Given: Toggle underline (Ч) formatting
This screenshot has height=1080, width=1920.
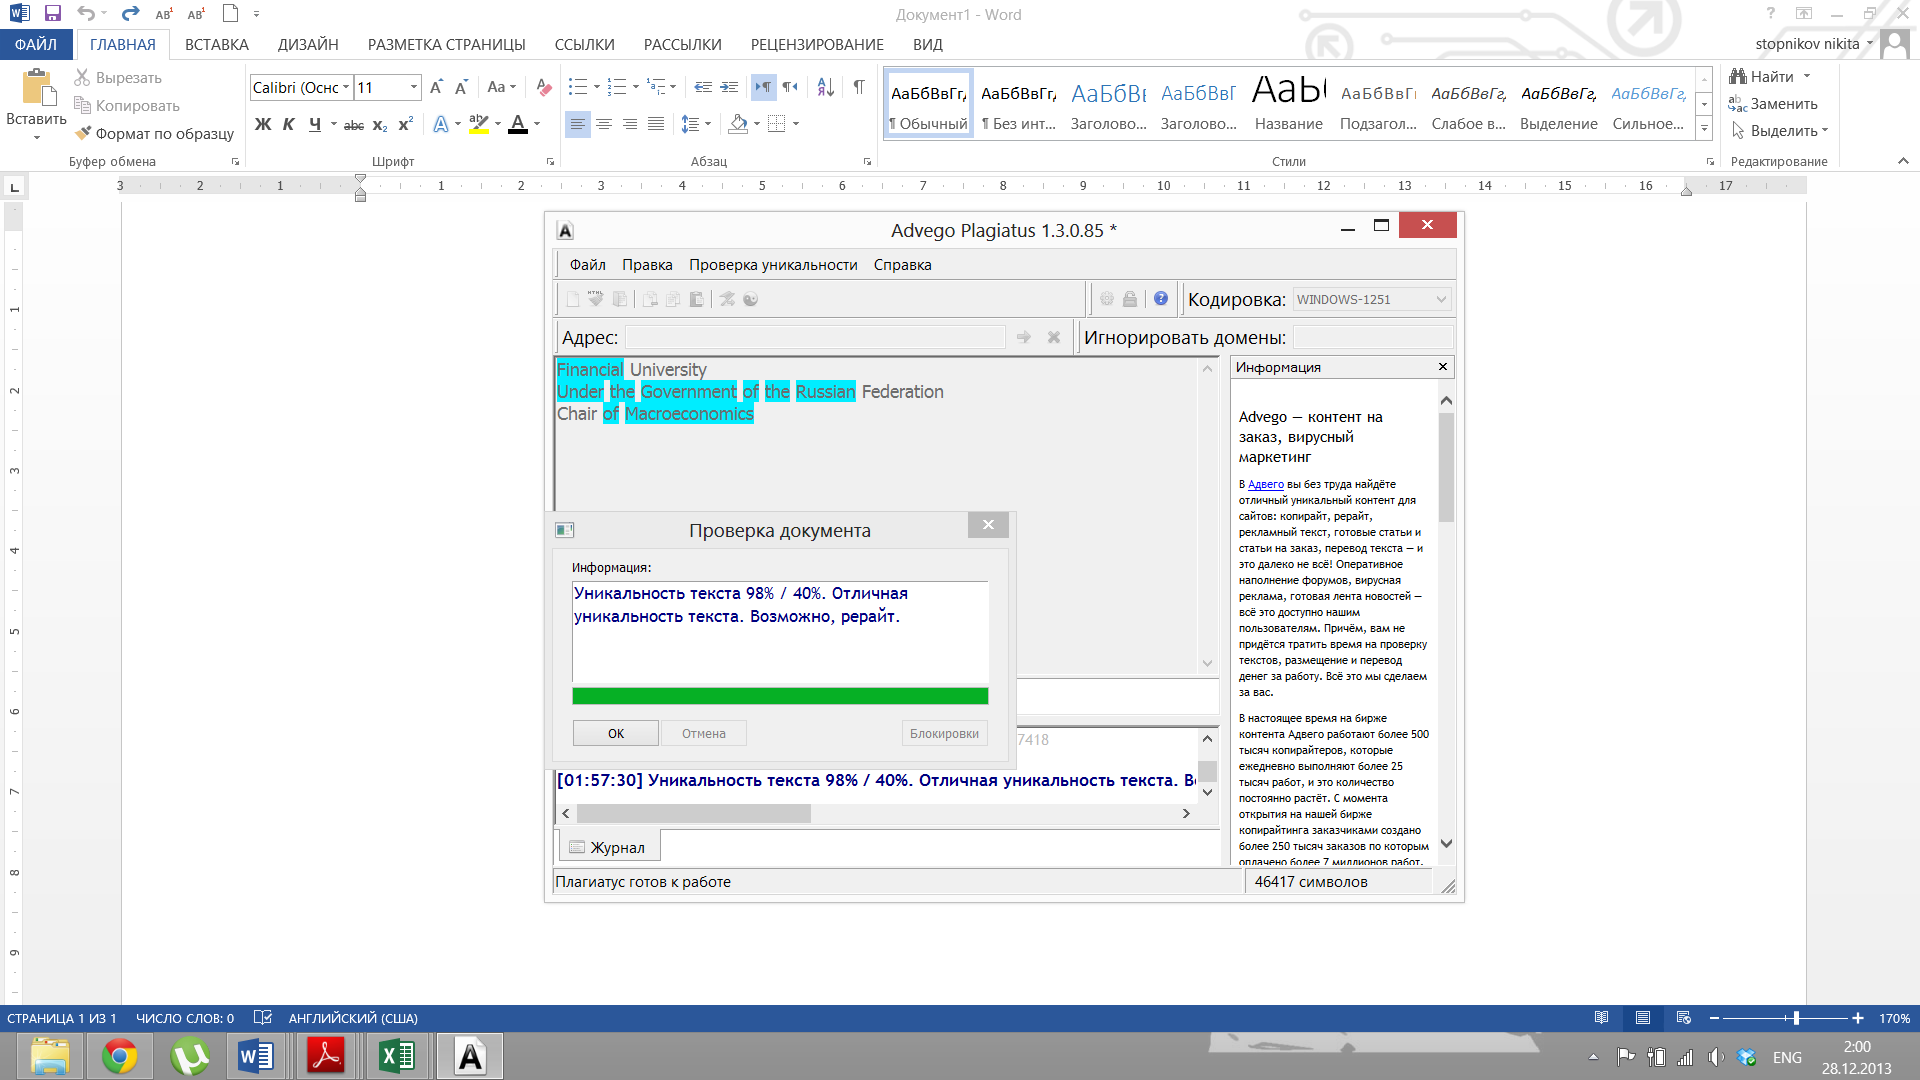Looking at the screenshot, I should [314, 124].
